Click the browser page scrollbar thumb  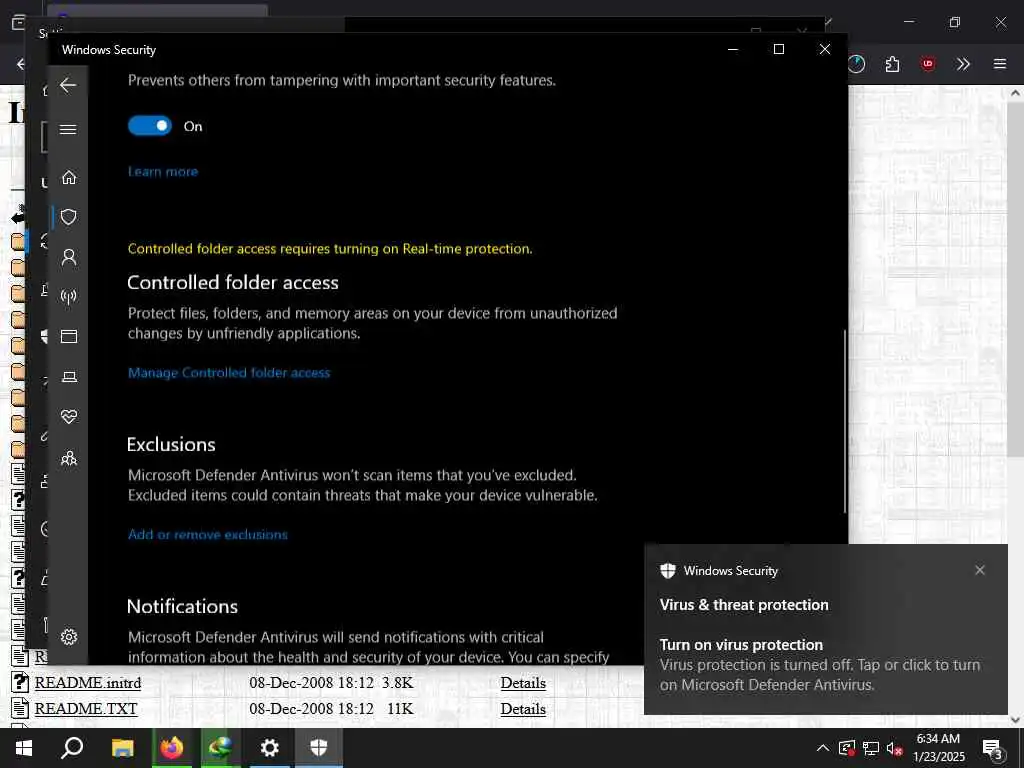(1015, 279)
